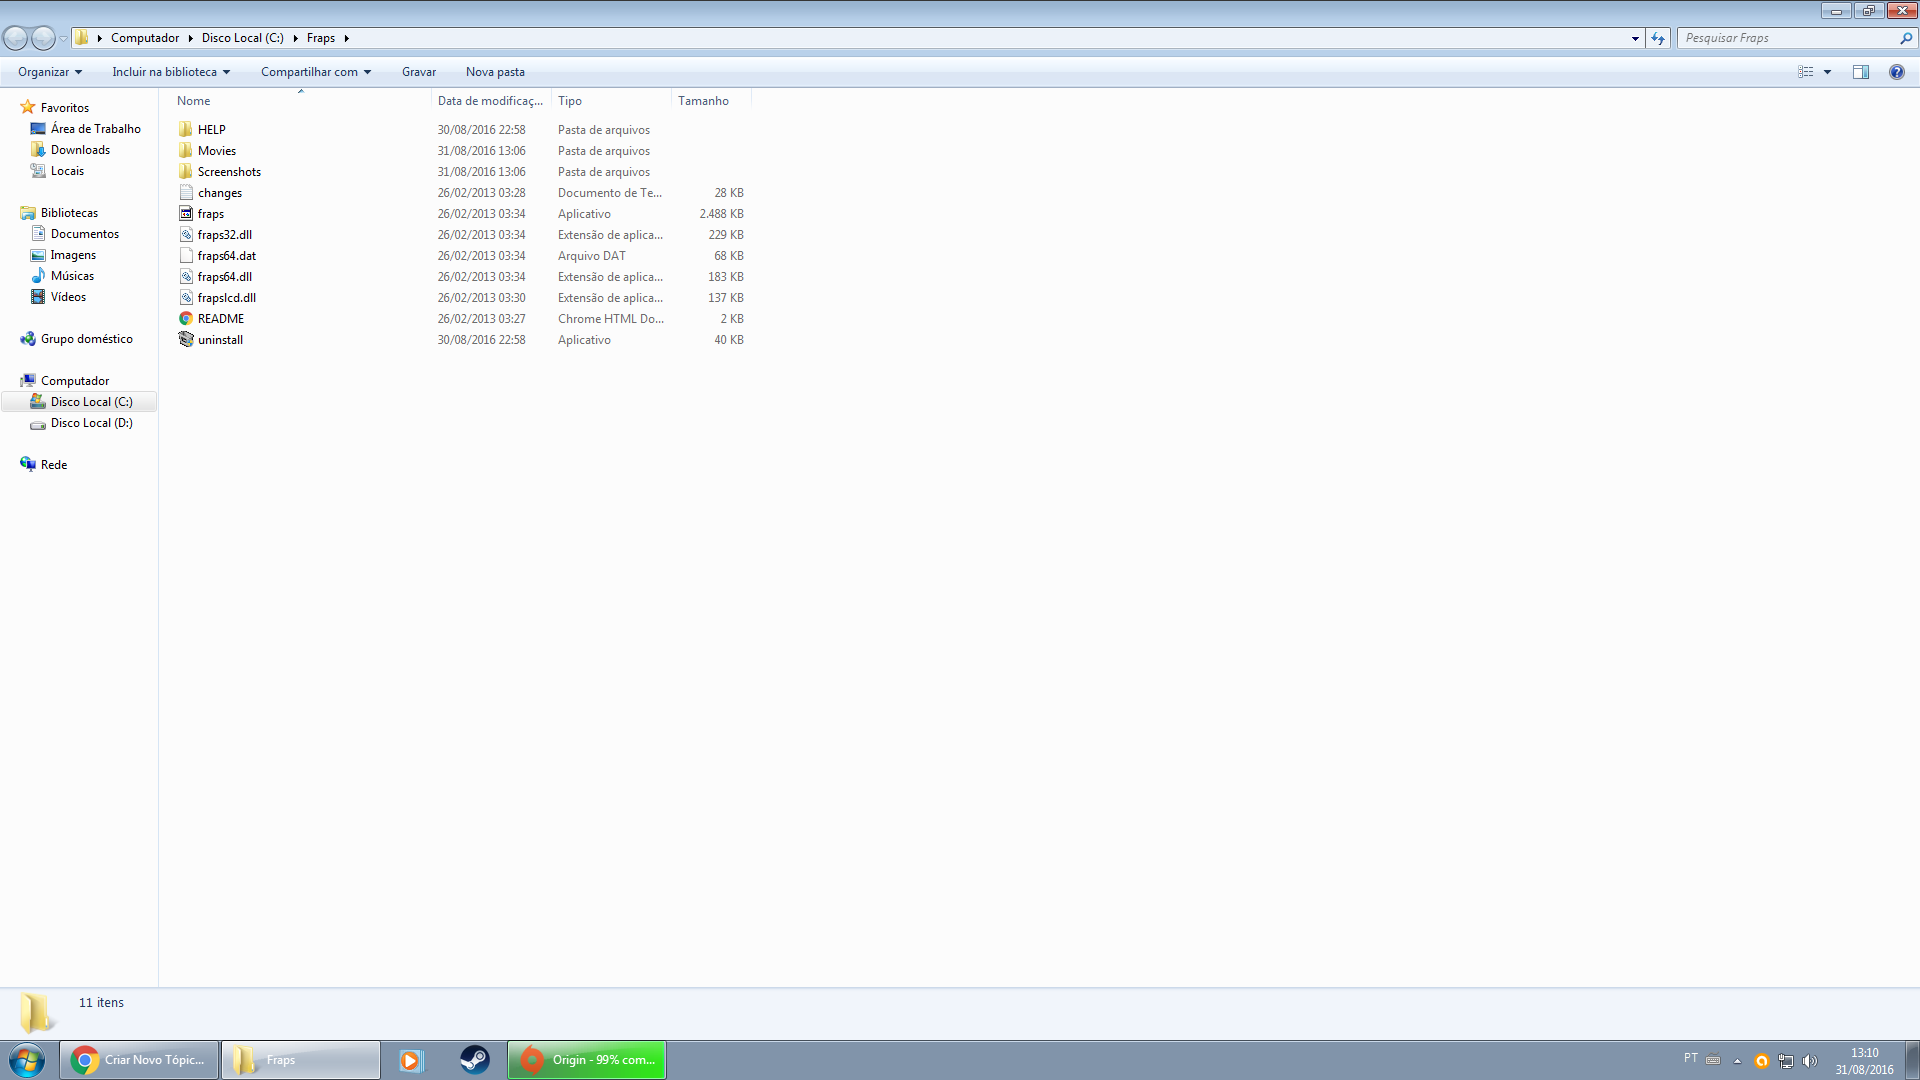Screen dimensions: 1920x1080
Task: Open Windows Media Player taskbar icon
Action: [x=411, y=1060]
